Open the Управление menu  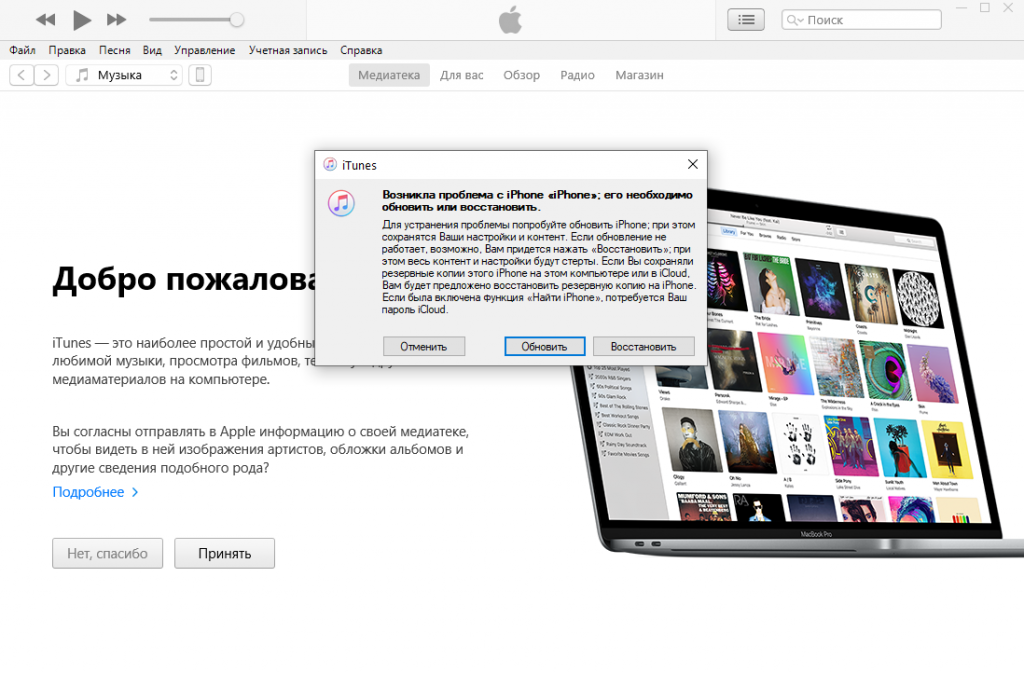pyautogui.click(x=204, y=50)
